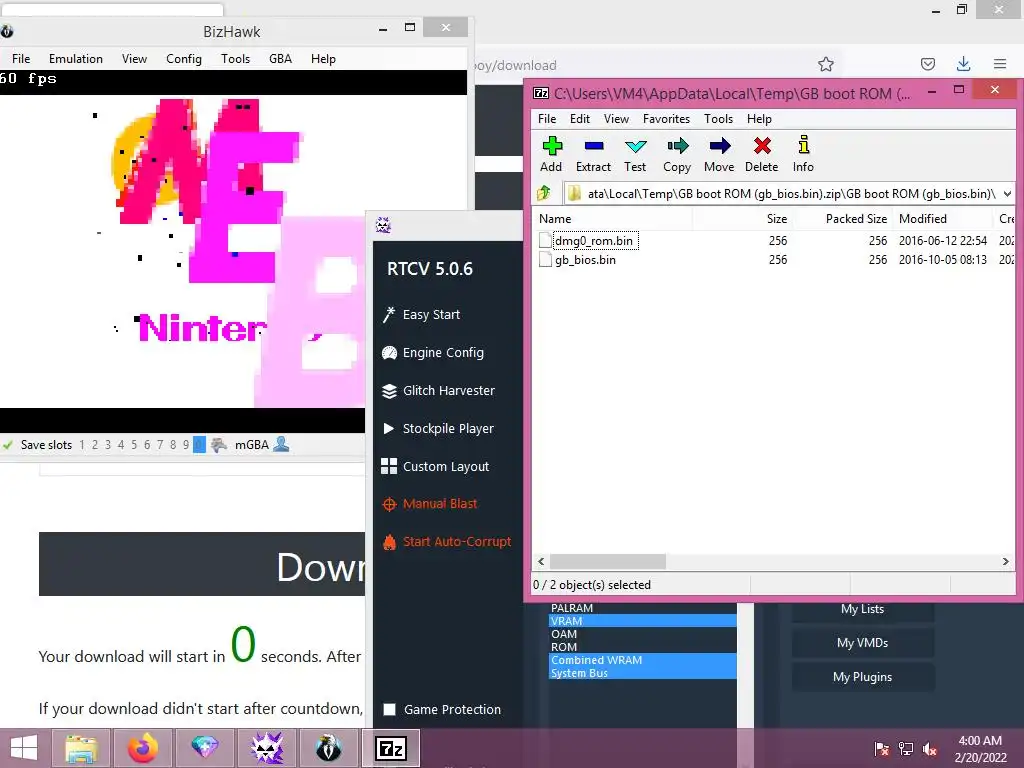Viewport: 1024px width, 768px height.
Task: Click the My Lists button
Action: tap(862, 609)
